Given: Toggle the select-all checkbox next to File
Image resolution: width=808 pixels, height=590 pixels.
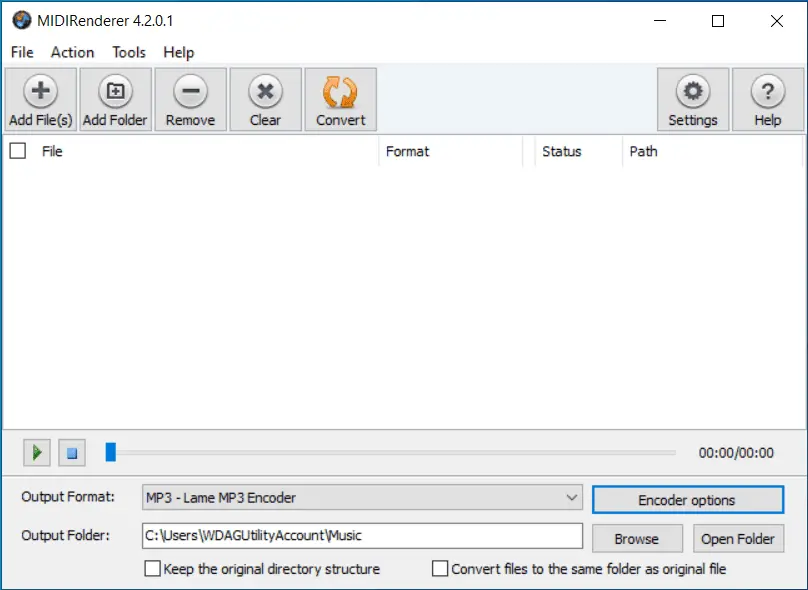Looking at the screenshot, I should coord(18,151).
